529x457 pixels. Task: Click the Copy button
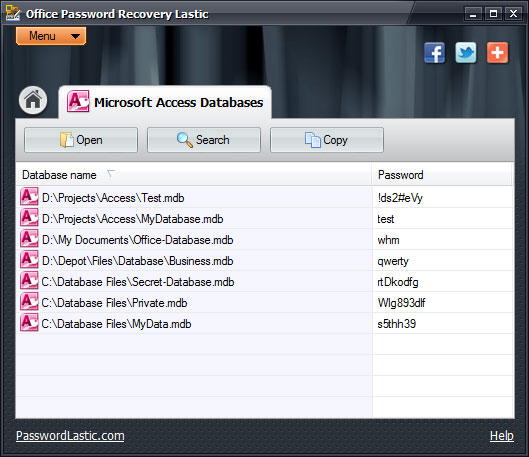[x=327, y=140]
